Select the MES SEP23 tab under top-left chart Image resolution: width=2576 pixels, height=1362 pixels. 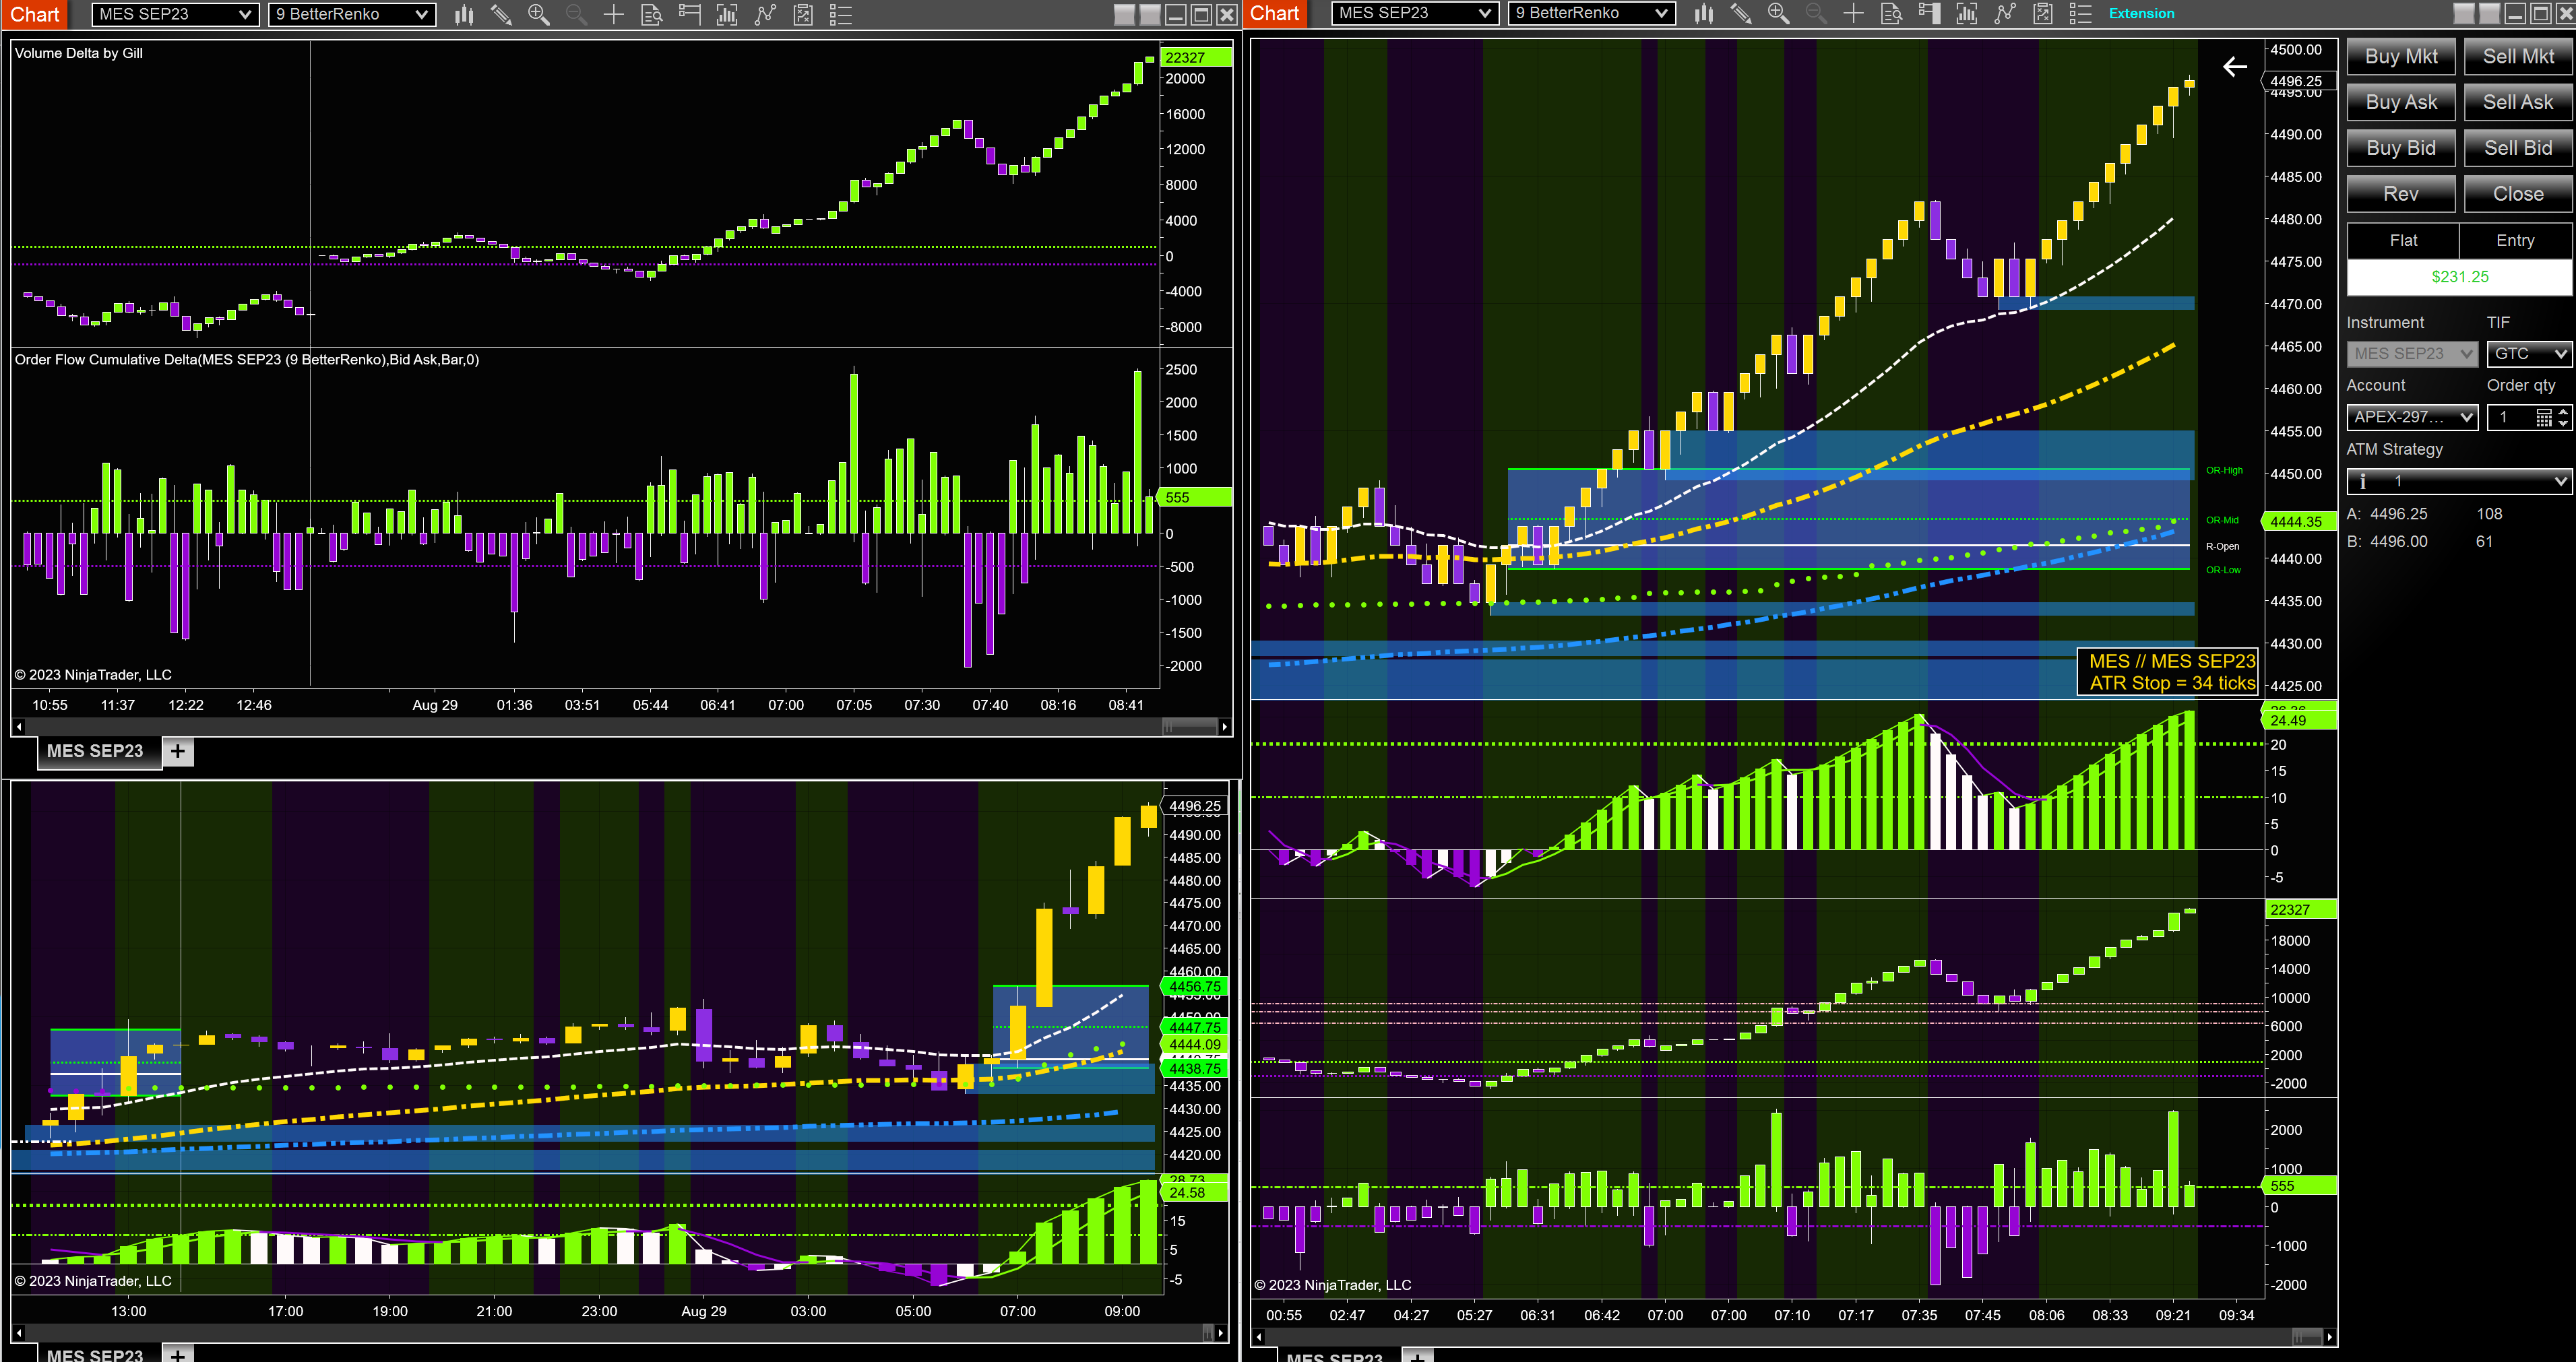tap(95, 751)
